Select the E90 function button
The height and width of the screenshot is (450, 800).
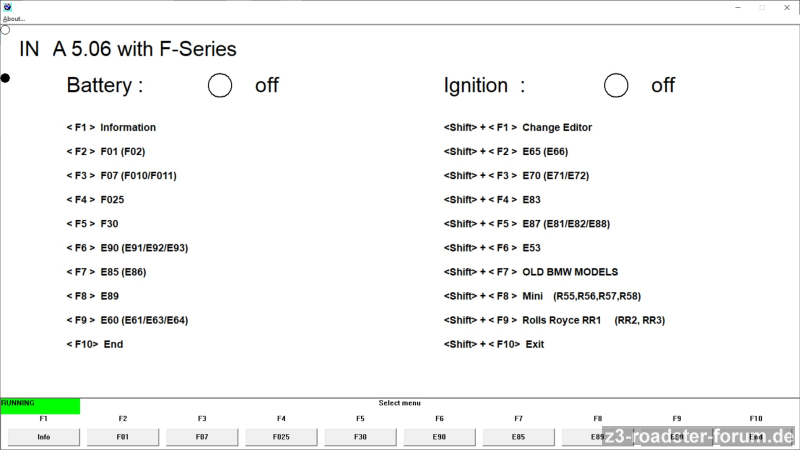pos(439,437)
